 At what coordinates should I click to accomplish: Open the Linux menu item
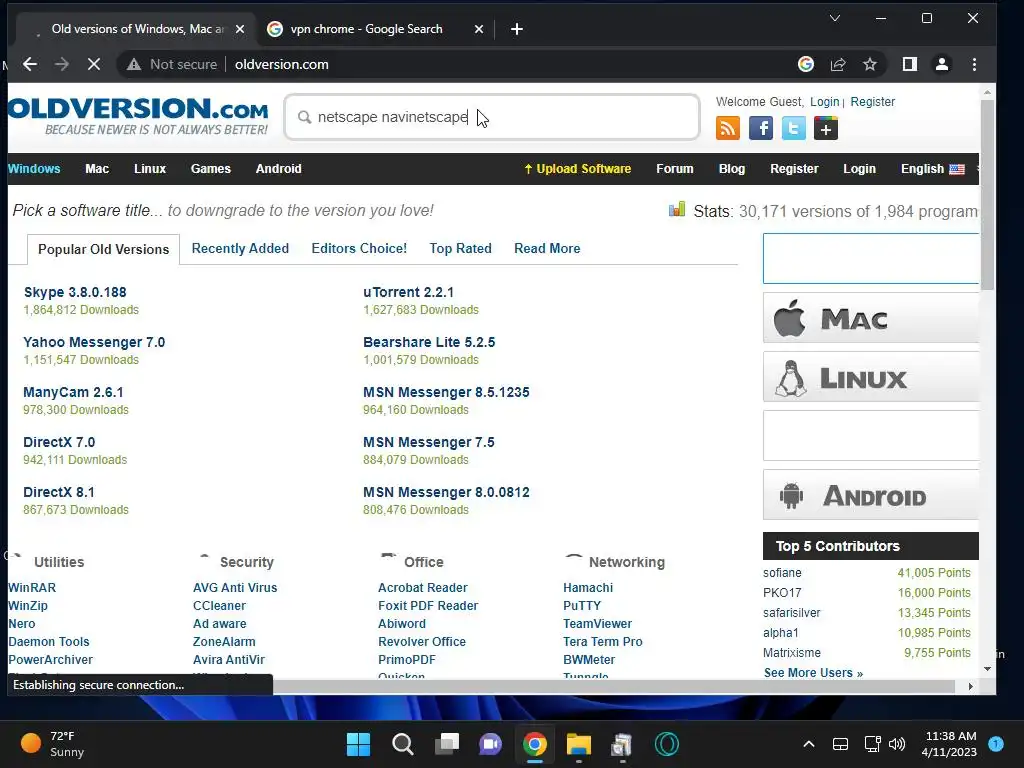coord(150,168)
